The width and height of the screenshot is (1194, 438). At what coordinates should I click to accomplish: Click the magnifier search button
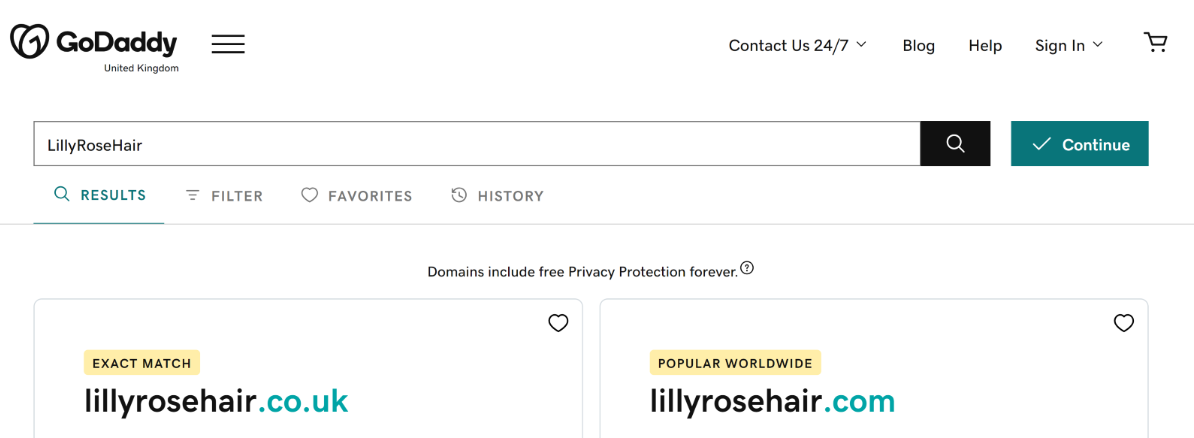click(x=955, y=144)
